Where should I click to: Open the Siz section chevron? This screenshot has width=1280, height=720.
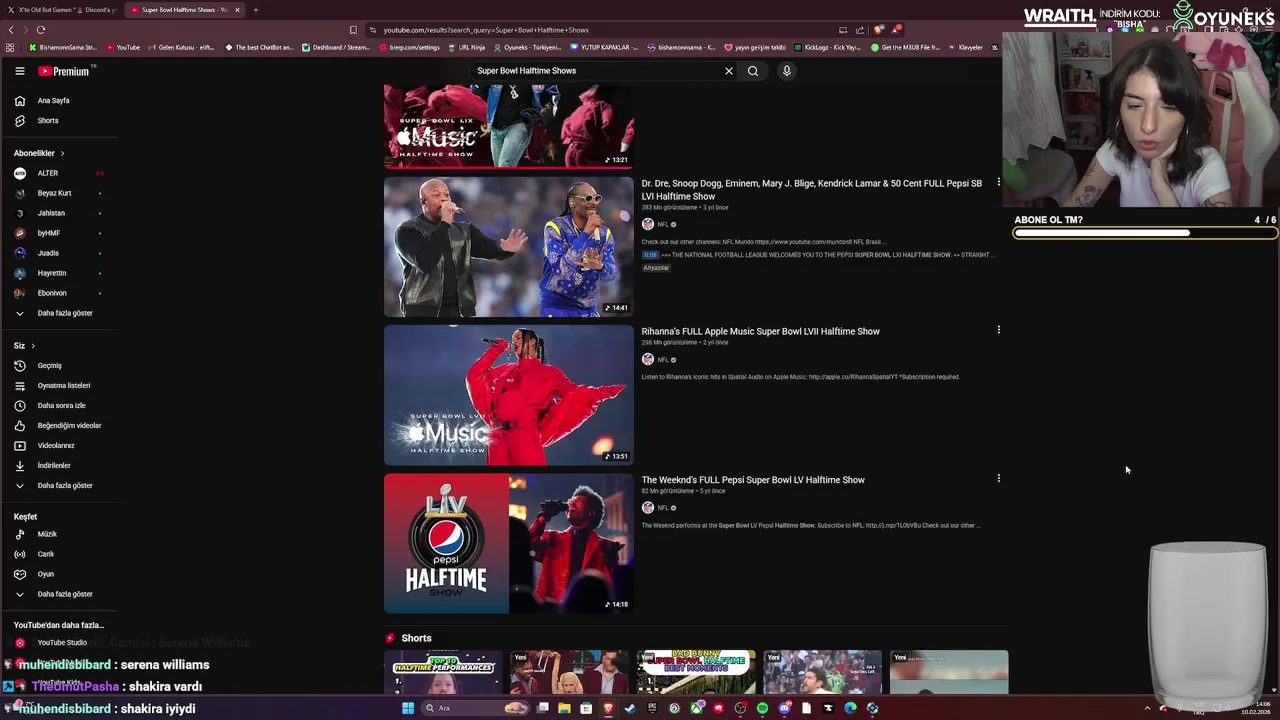[33, 345]
